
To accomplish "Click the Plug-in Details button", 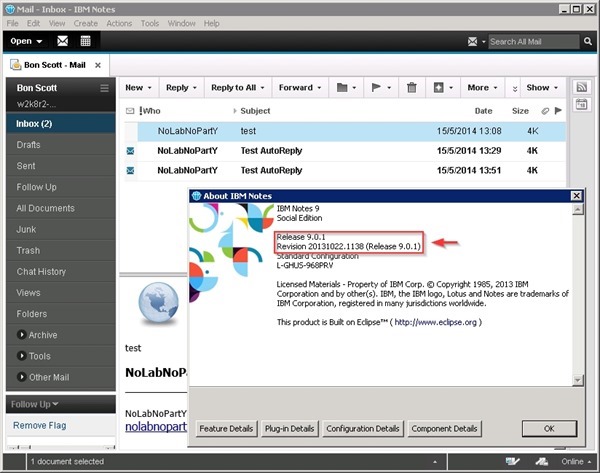I will click(x=289, y=429).
